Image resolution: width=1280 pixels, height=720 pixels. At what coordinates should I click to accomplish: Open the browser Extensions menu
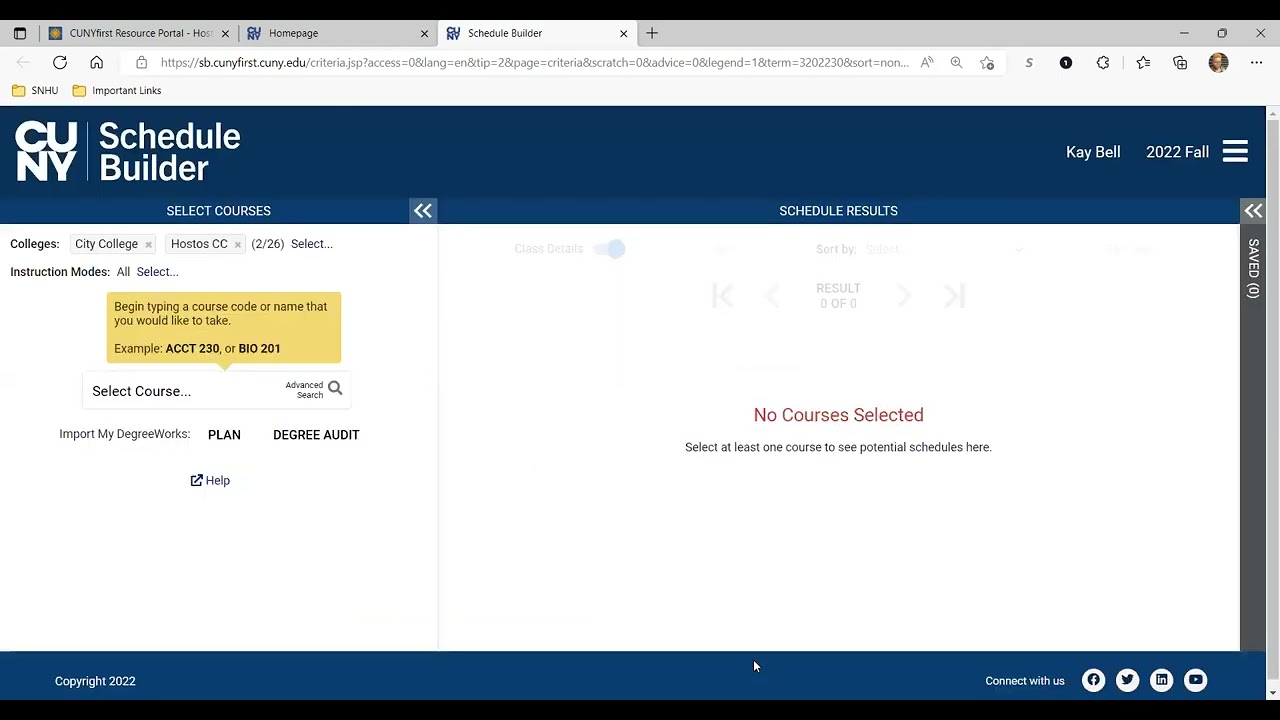coord(1103,63)
